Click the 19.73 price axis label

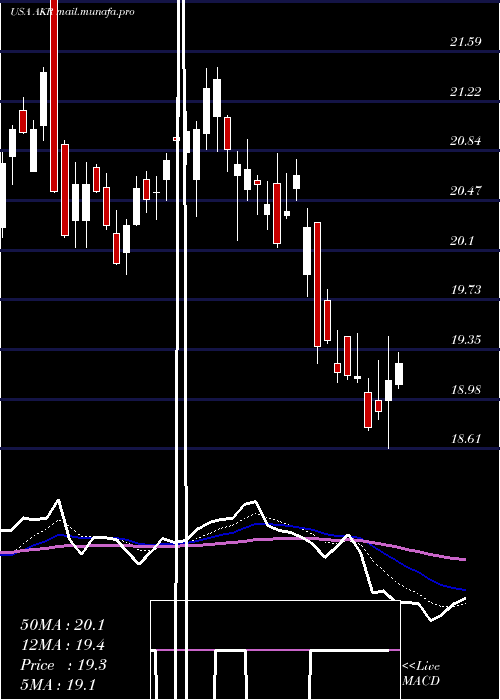tap(466, 290)
